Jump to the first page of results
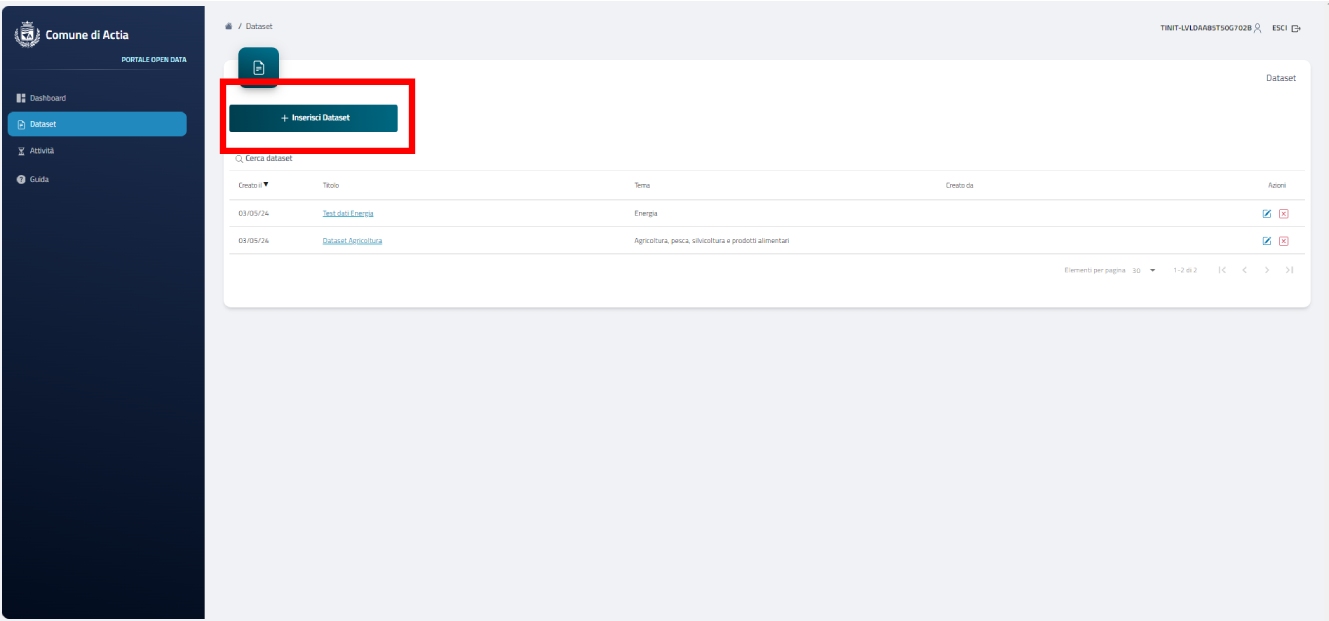The width and height of the screenshot is (1329, 621). 1220,270
